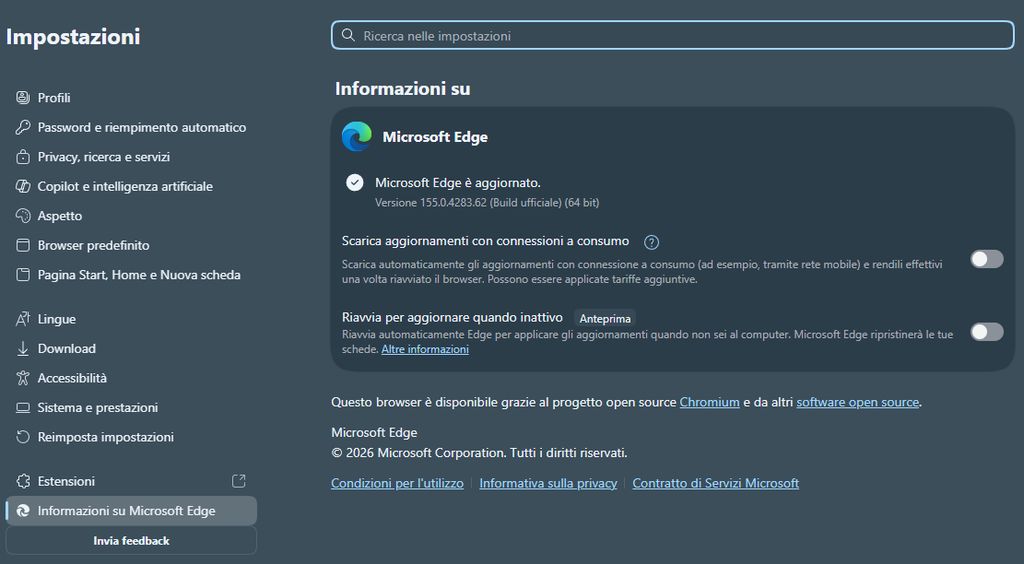1024x564 pixels.
Task: Click the Download arrow icon
Action: pyautogui.click(x=23, y=349)
